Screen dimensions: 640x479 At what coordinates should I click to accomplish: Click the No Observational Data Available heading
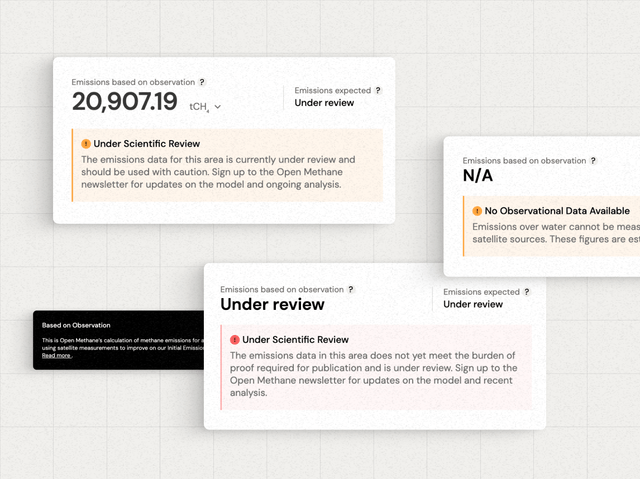[x=557, y=211]
